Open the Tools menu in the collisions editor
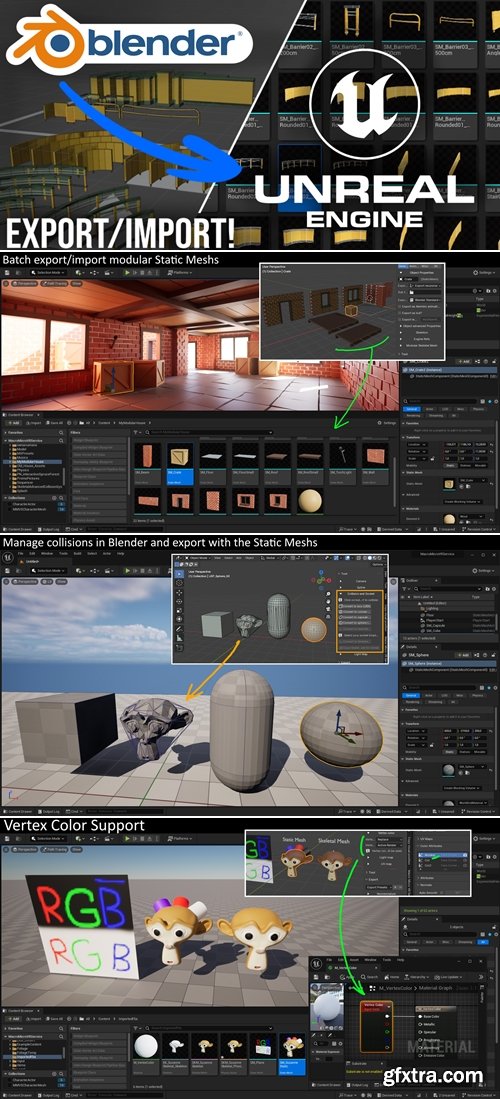 63,554
